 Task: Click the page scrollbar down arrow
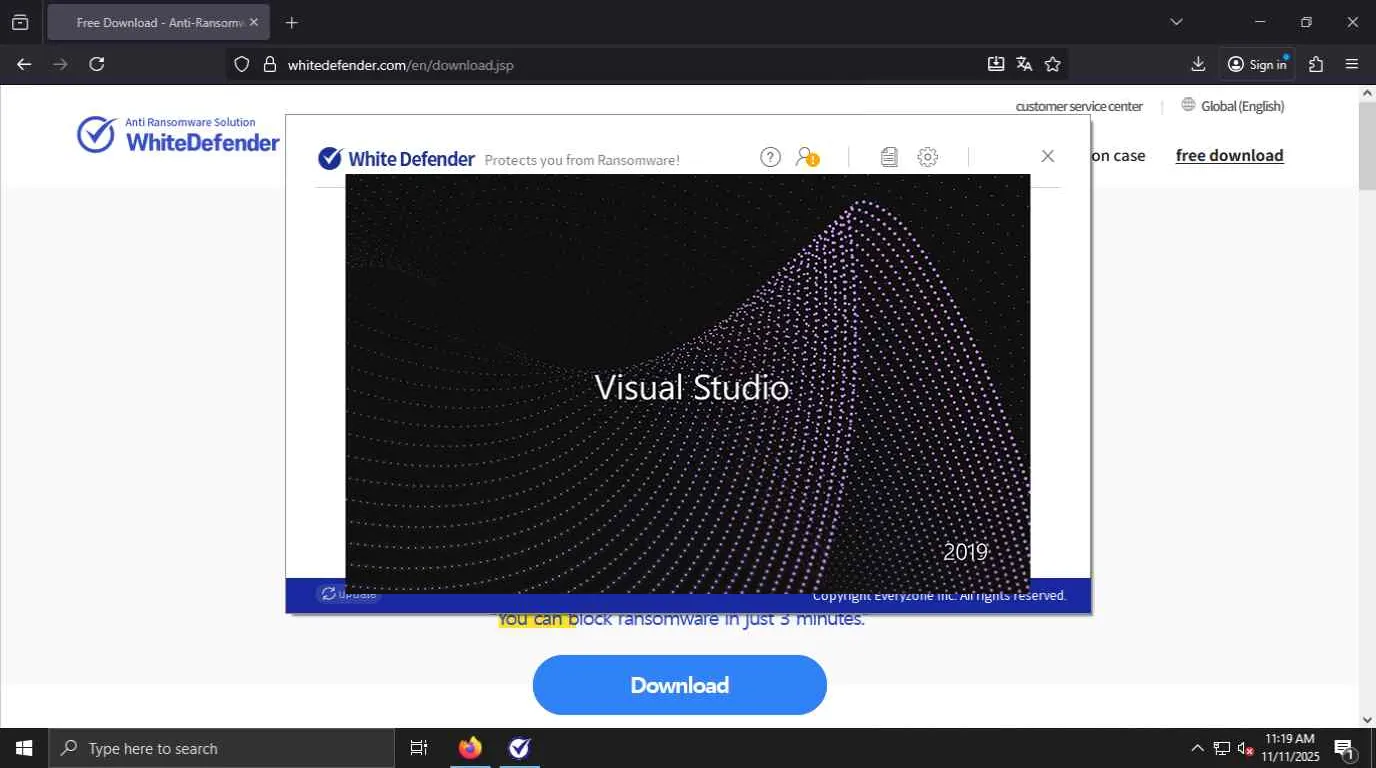click(x=1367, y=720)
